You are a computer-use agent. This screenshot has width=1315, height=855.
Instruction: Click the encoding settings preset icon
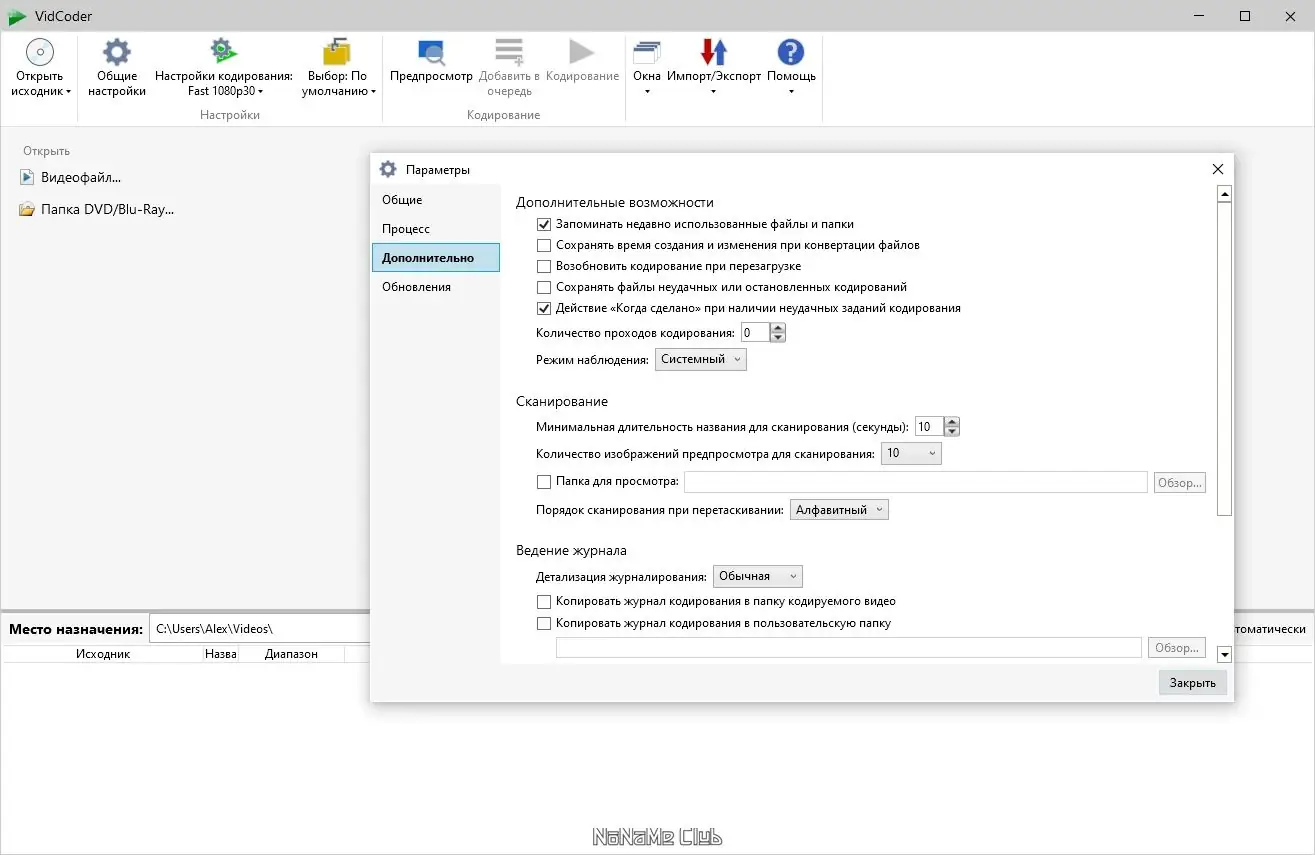tap(223, 52)
